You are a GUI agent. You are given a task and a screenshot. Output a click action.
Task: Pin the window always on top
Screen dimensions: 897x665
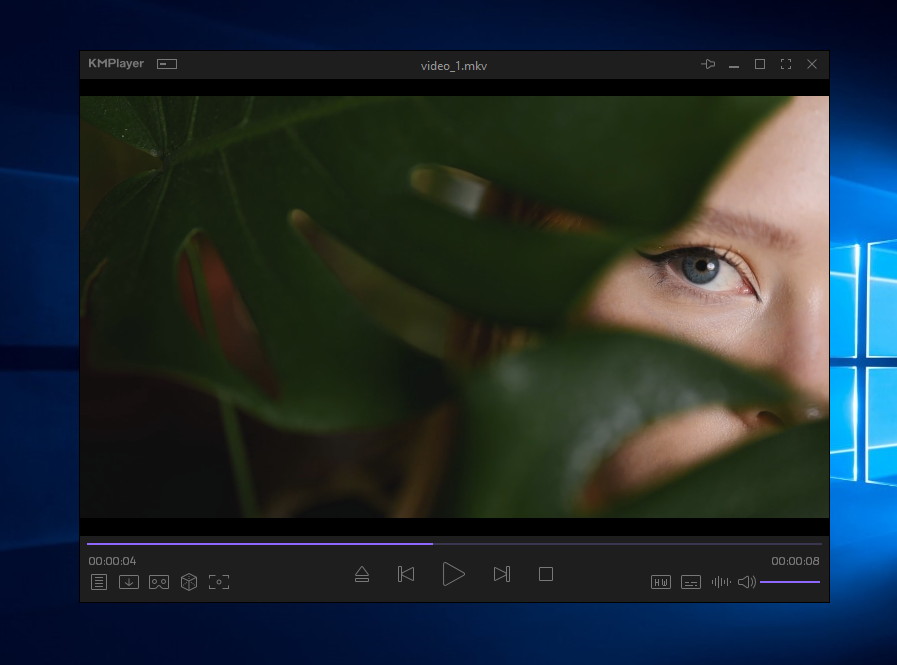[x=708, y=64]
